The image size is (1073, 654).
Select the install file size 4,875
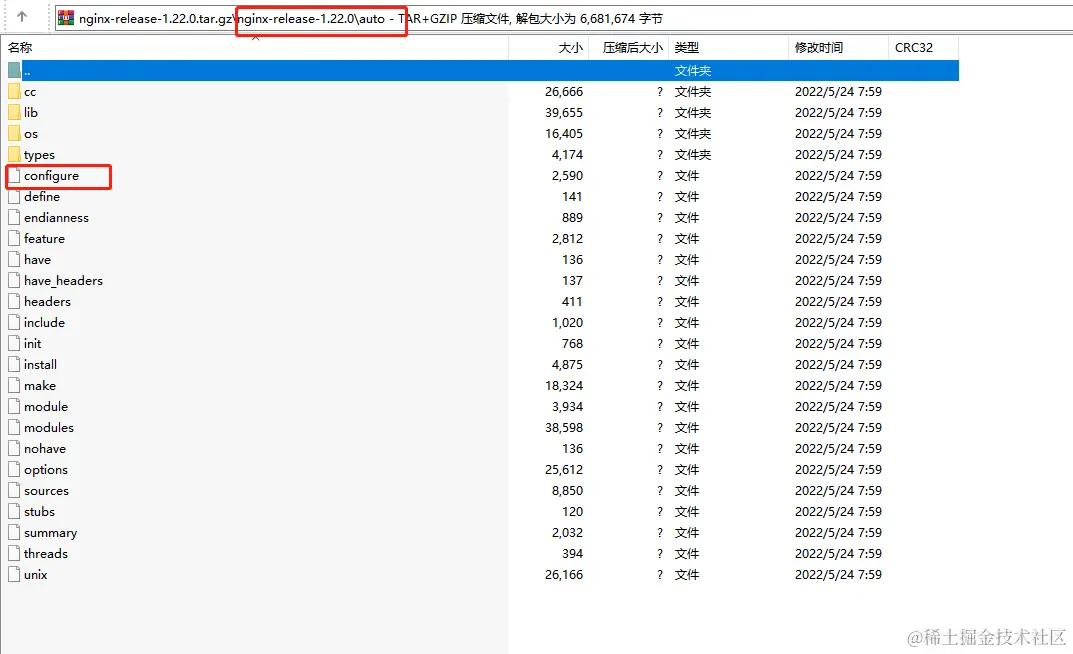pyautogui.click(x=567, y=365)
